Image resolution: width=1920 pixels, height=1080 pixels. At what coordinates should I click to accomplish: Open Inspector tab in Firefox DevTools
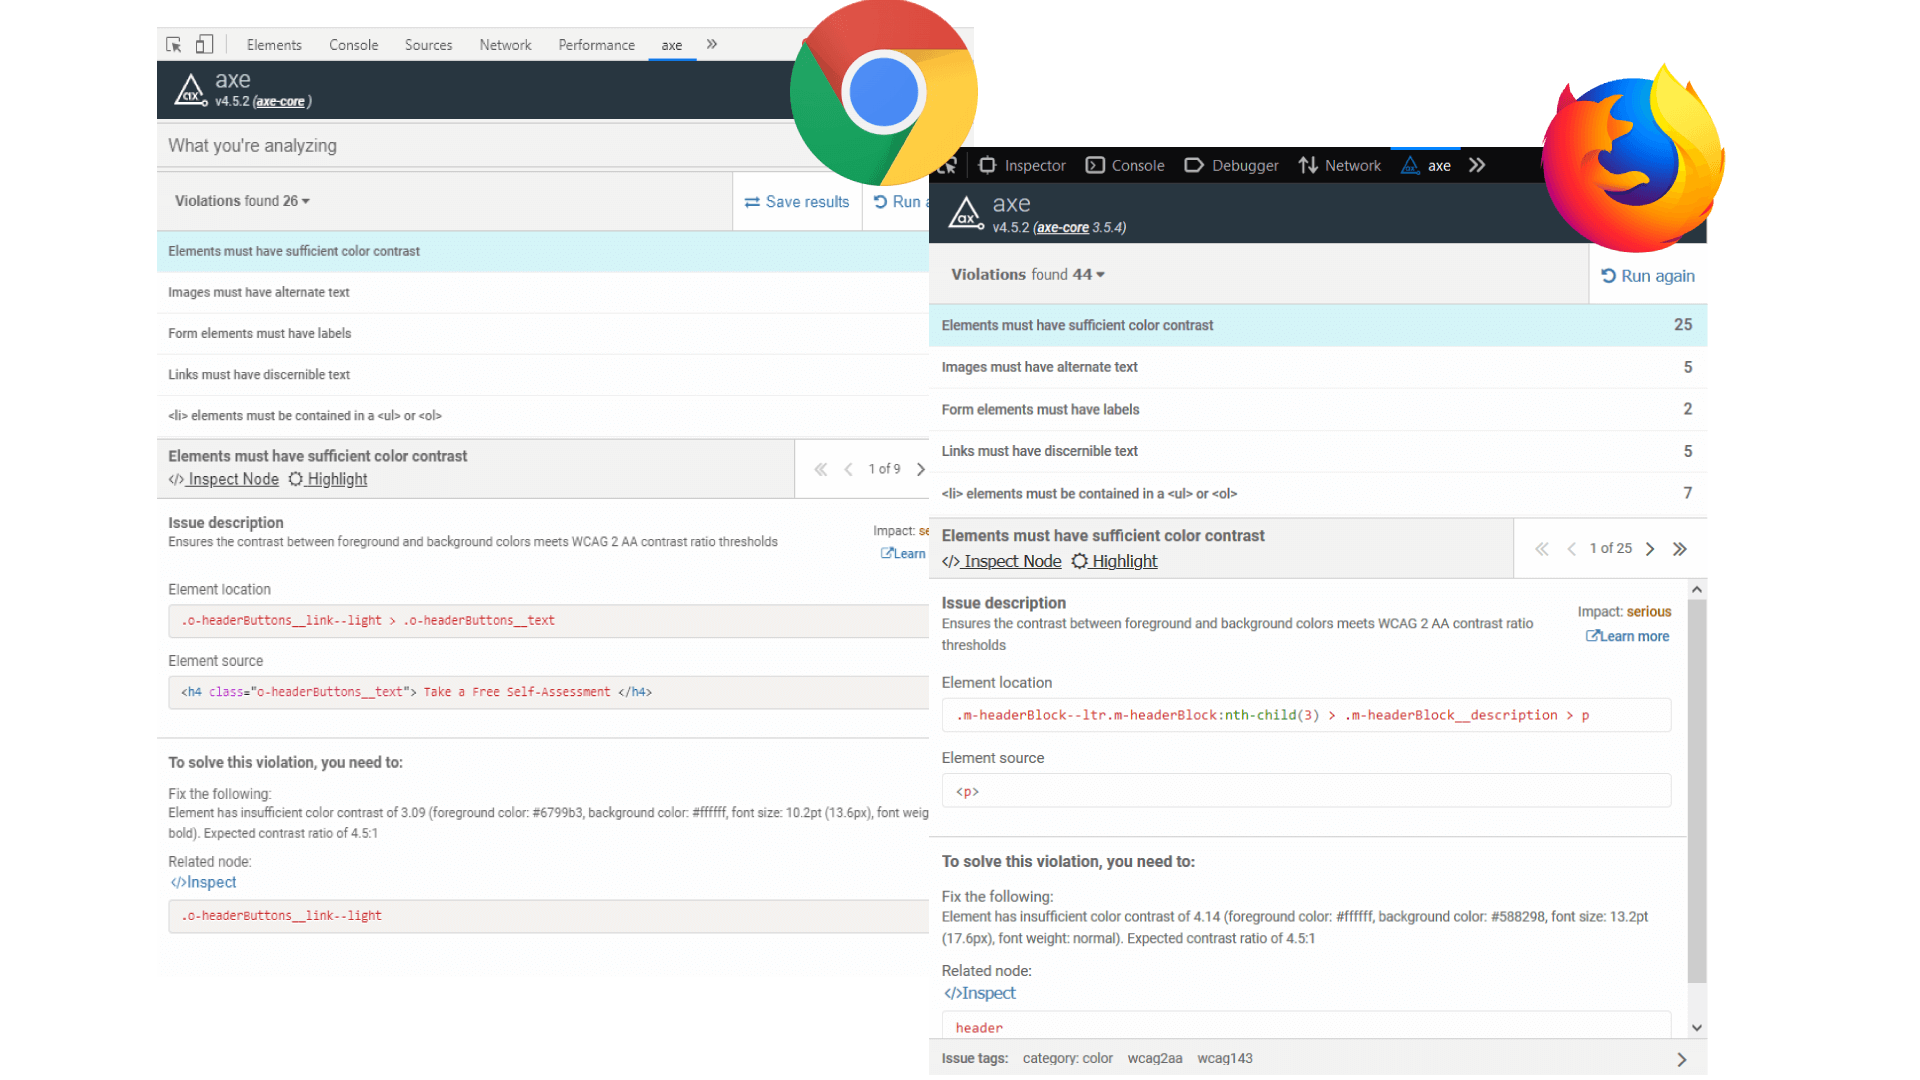[x=1022, y=165]
